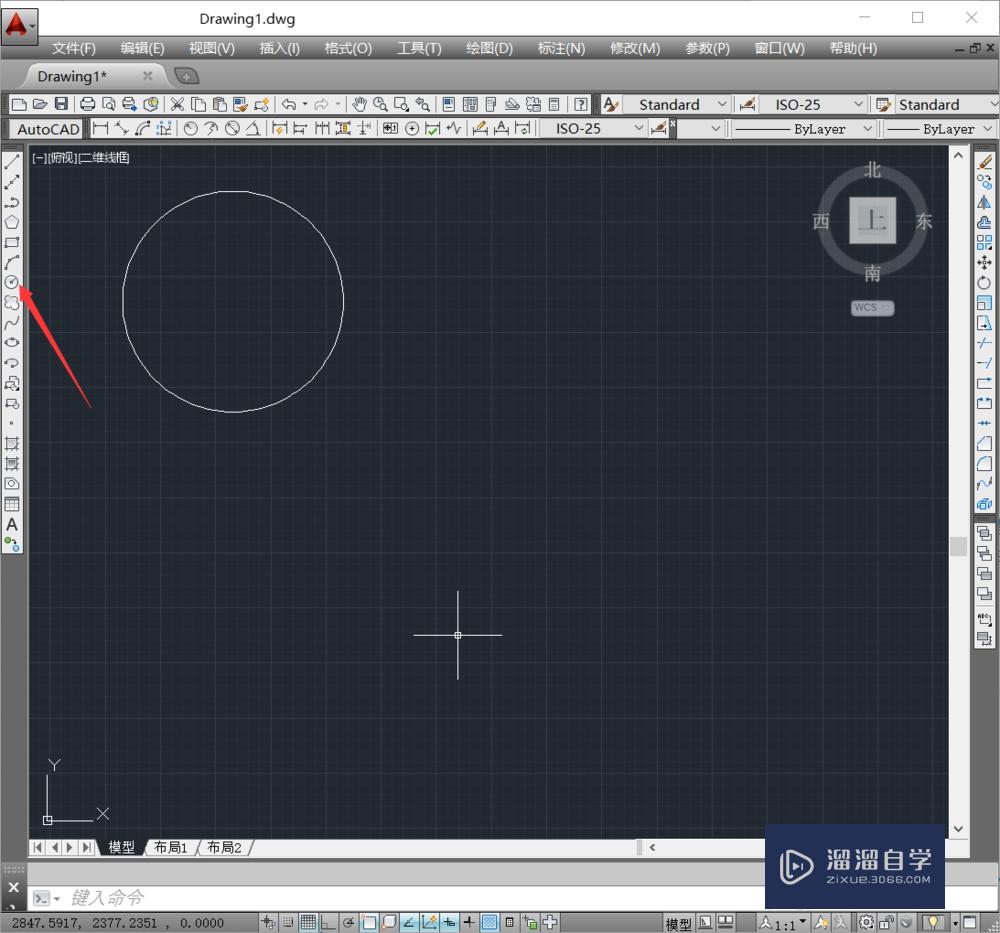This screenshot has height=933, width=1000.
Task: Open the WCS dropdown under the ViewCube
Action: [872, 307]
